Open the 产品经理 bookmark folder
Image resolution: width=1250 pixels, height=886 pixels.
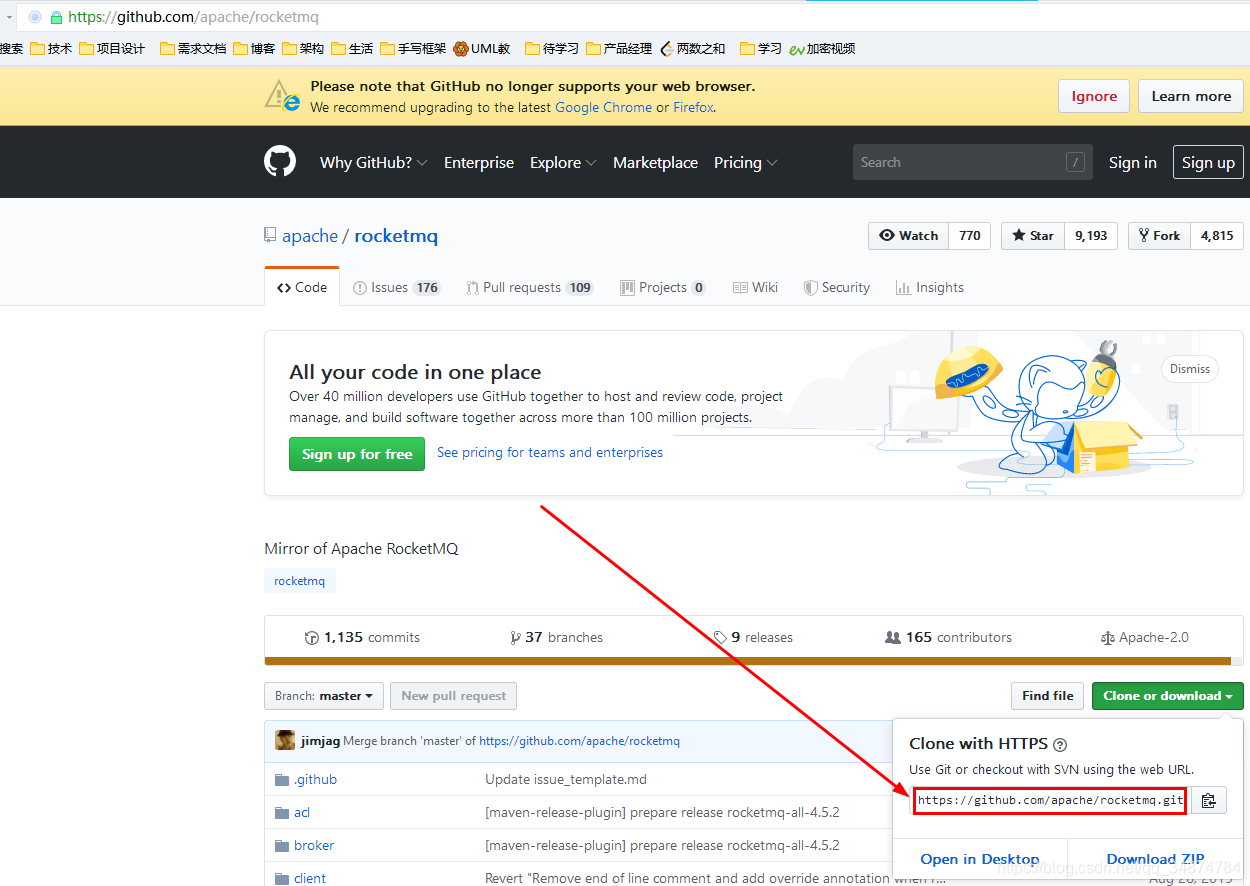[619, 48]
